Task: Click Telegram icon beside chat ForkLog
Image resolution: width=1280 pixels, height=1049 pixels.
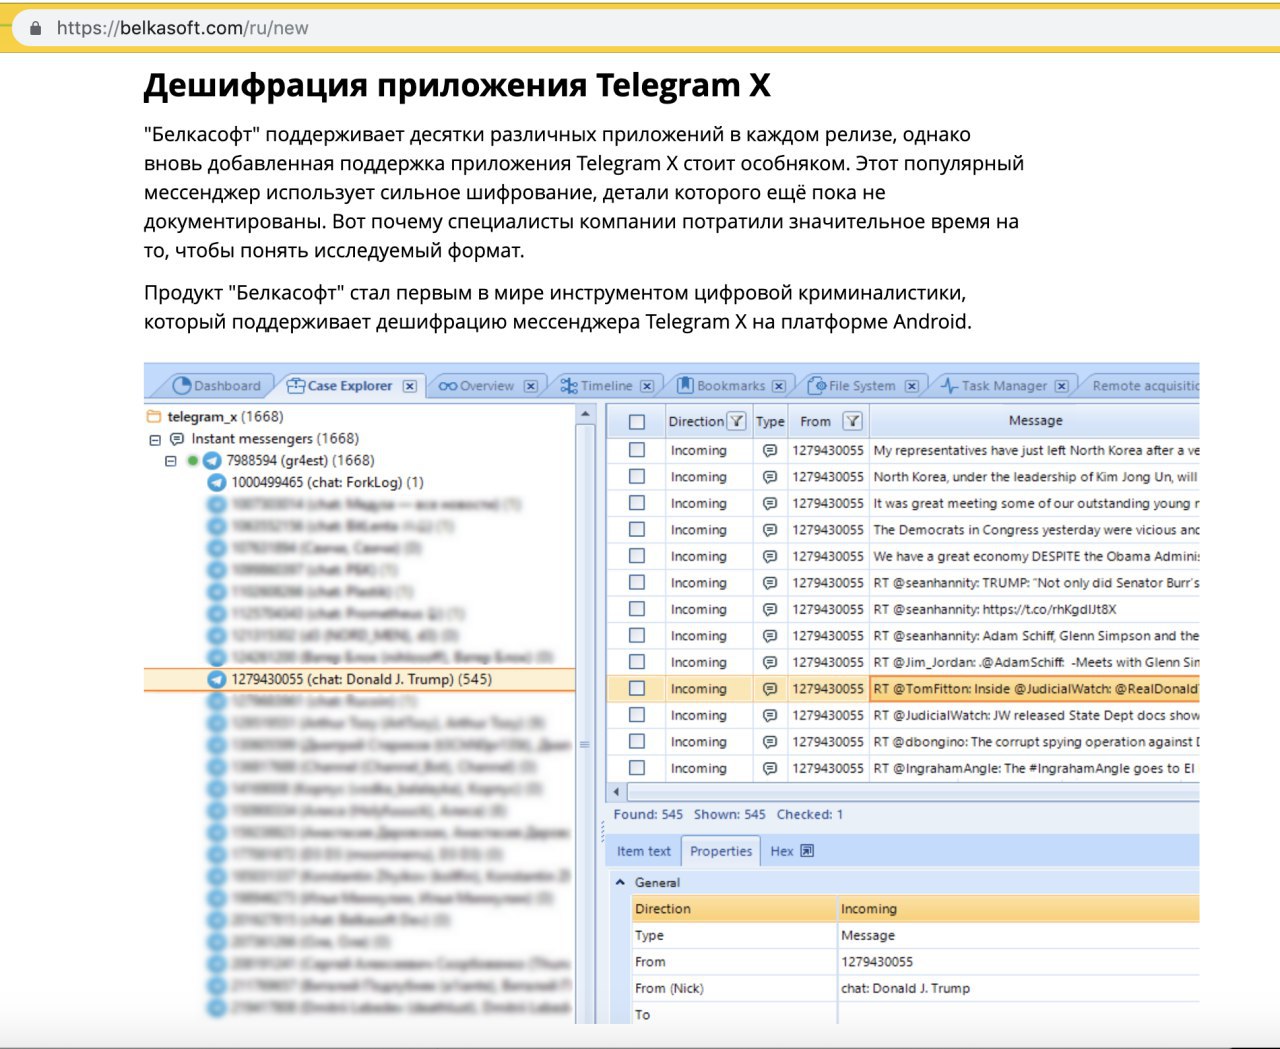Action: click(x=216, y=482)
